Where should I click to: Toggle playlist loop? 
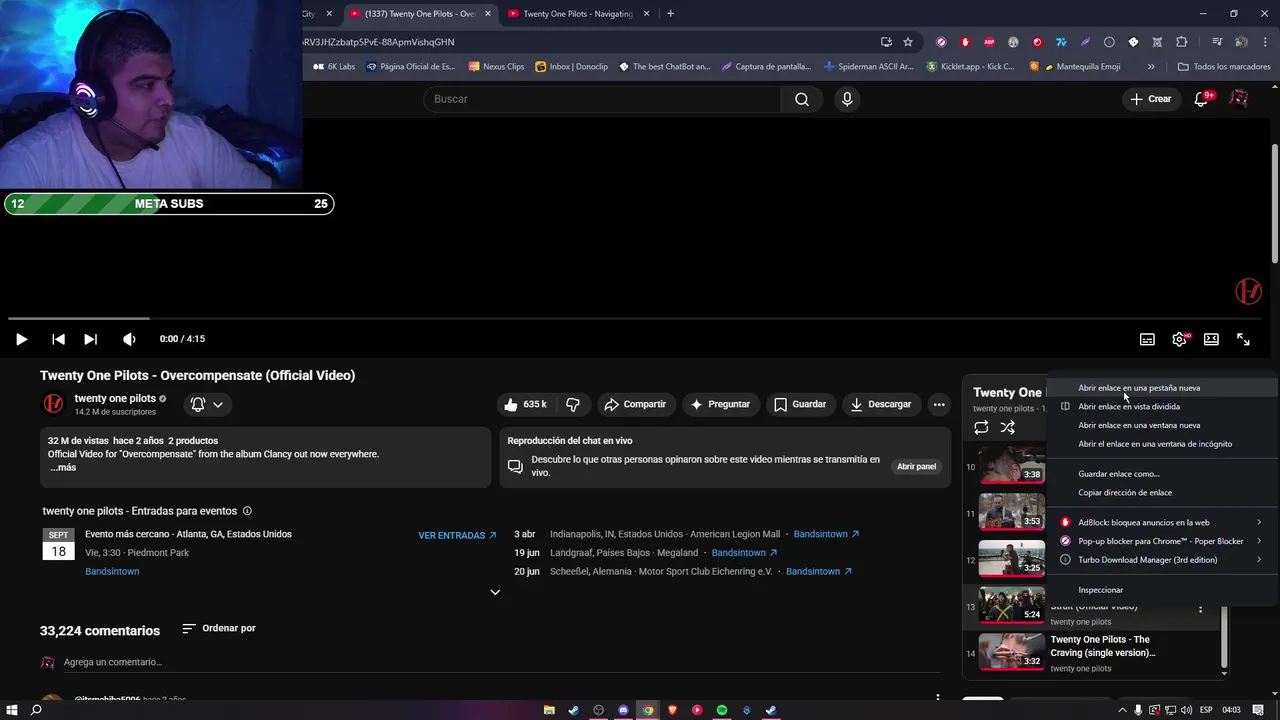point(981,428)
